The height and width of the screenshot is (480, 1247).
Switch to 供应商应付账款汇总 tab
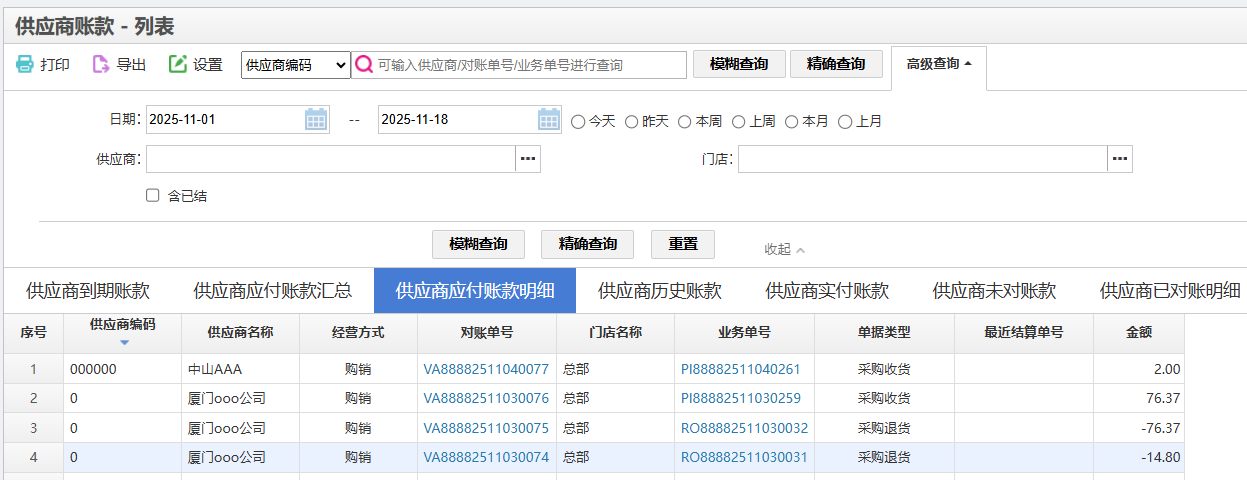(272, 291)
